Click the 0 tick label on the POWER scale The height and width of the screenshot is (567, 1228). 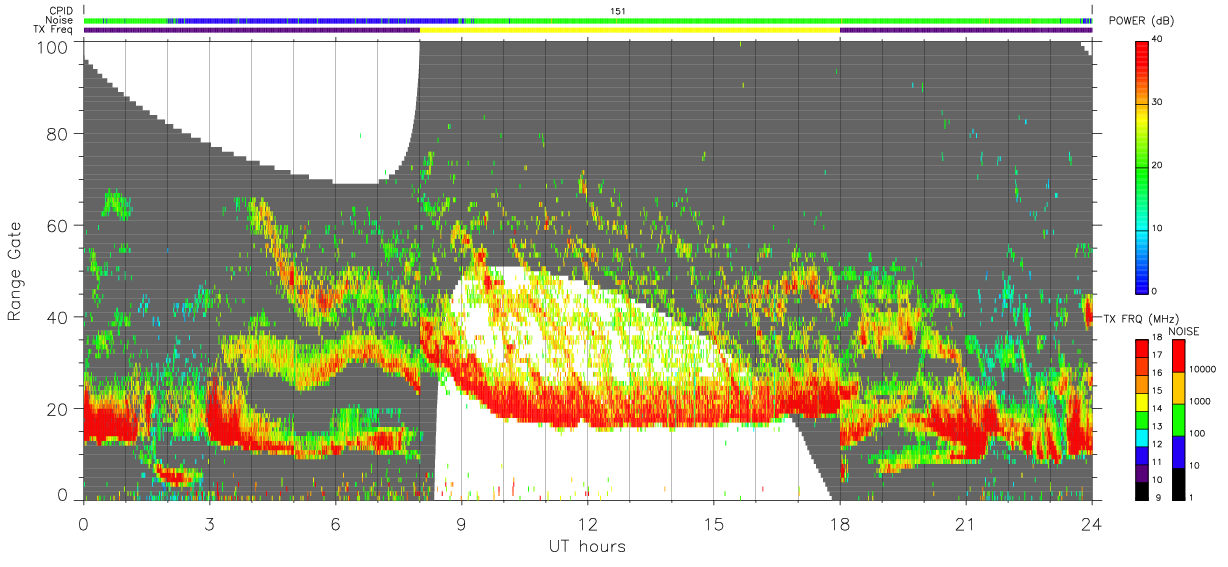pyautogui.click(x=1154, y=291)
